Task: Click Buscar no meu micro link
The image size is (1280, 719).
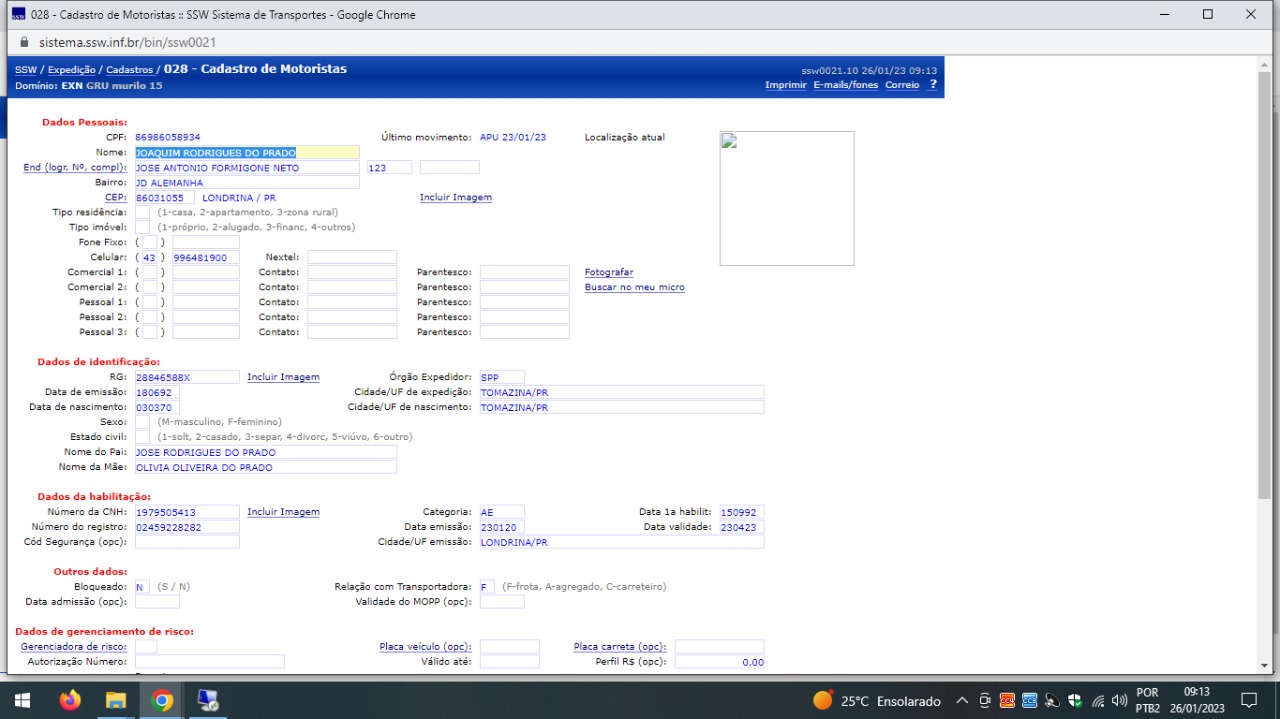Action: click(635, 287)
